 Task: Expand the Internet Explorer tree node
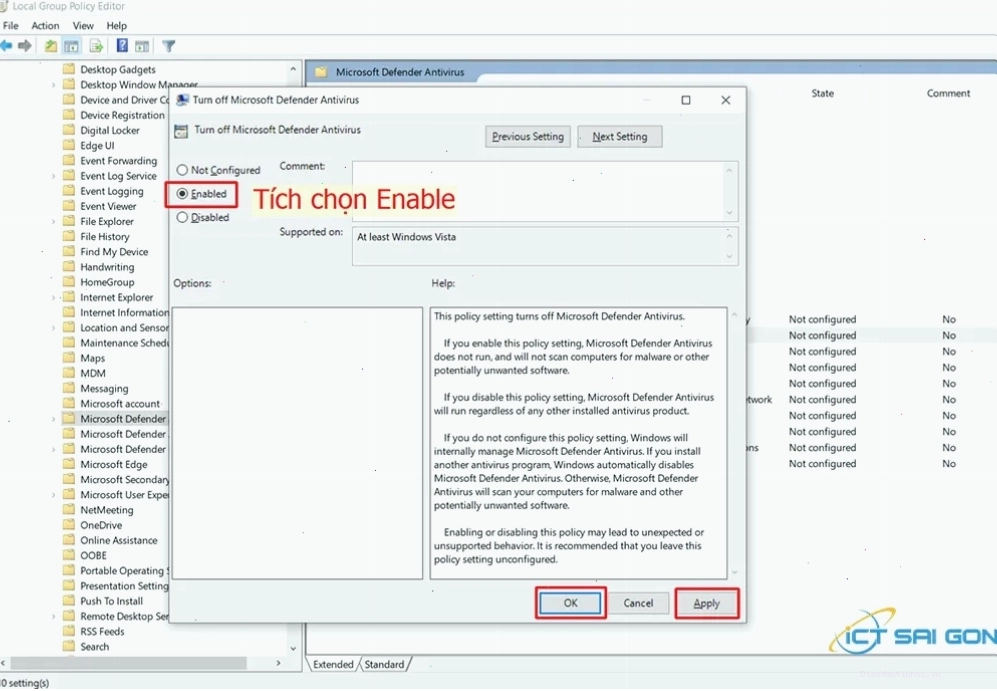[x=53, y=298]
